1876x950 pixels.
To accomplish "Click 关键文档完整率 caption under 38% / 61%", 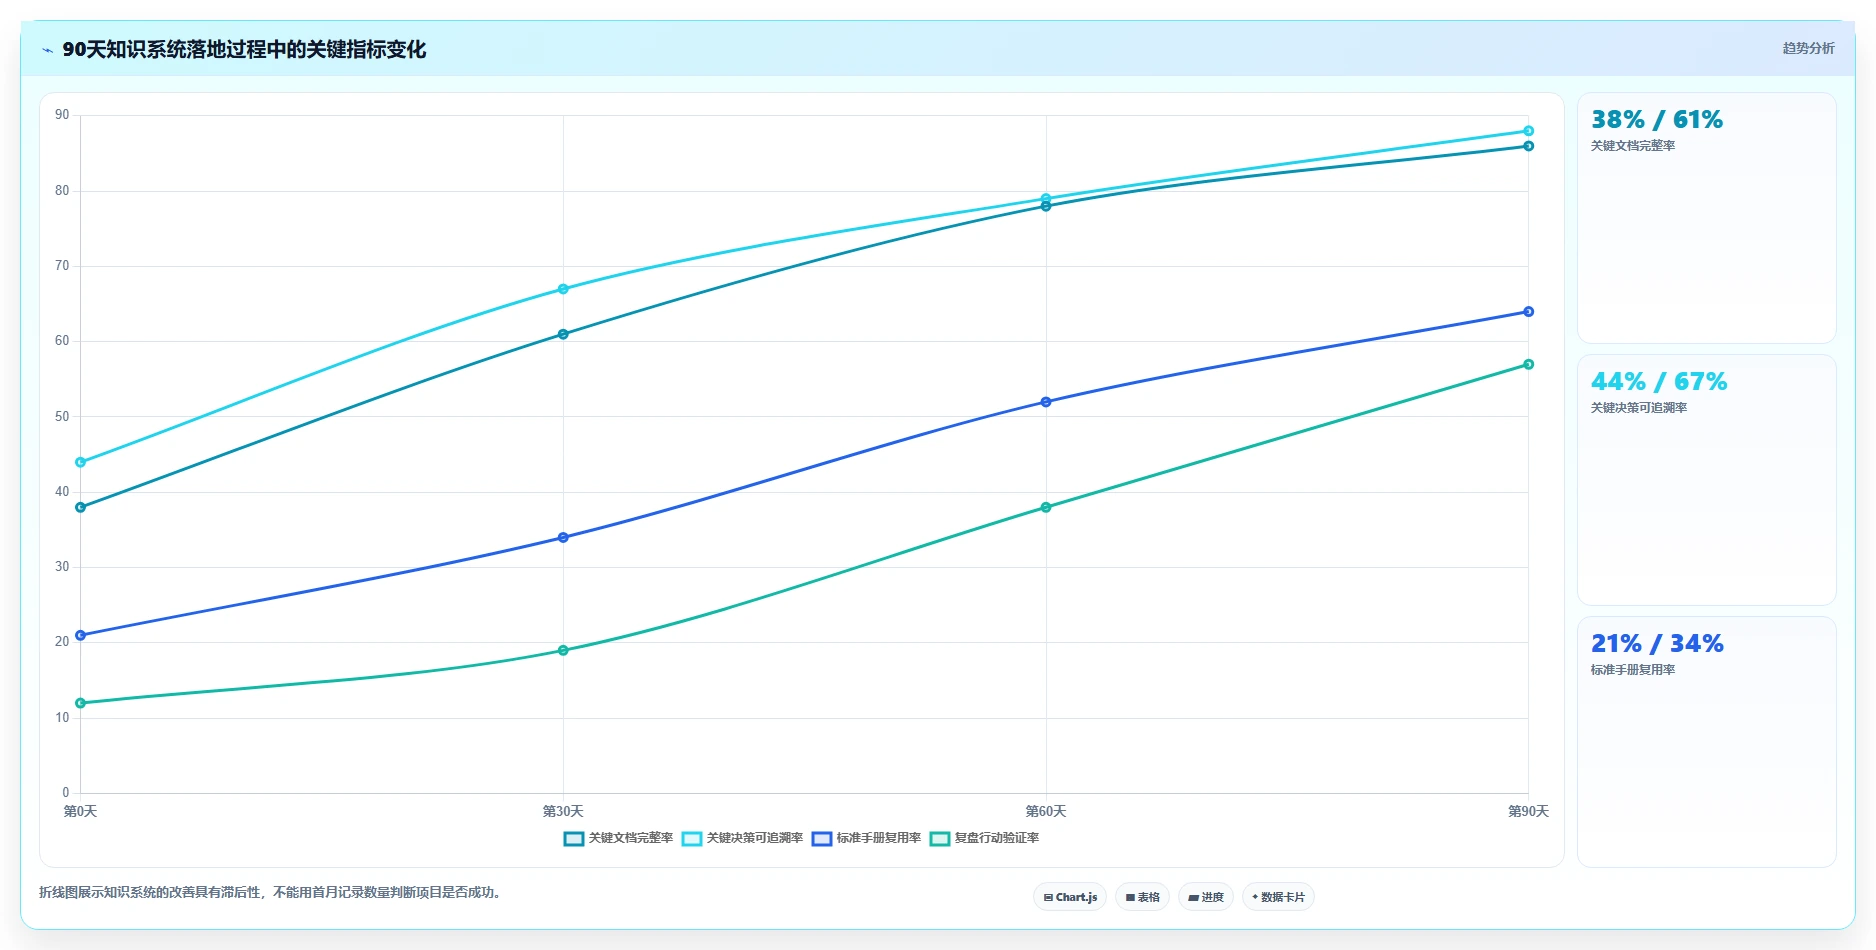I will tap(1633, 146).
